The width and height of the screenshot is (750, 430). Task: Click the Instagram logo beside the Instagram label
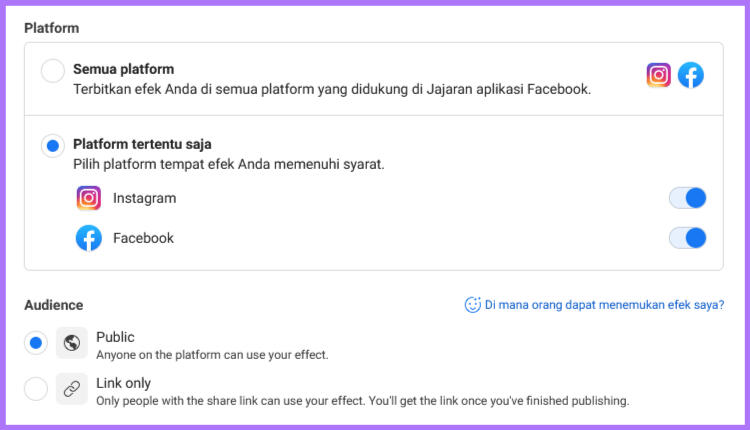click(x=88, y=198)
